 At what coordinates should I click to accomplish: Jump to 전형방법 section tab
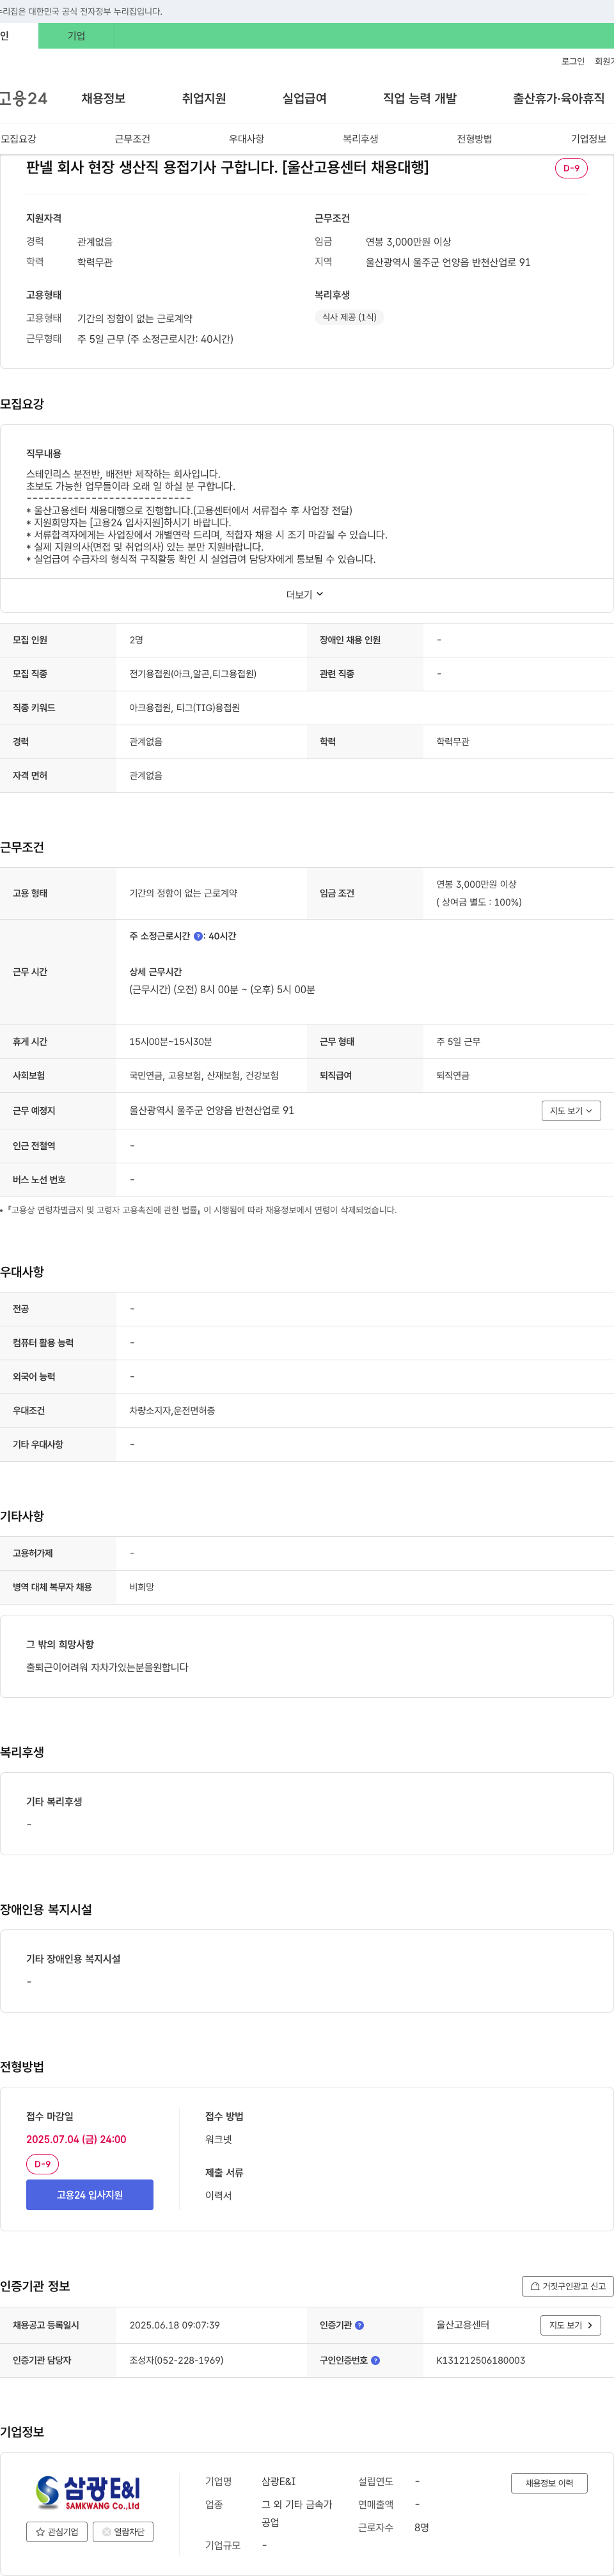coord(475,139)
